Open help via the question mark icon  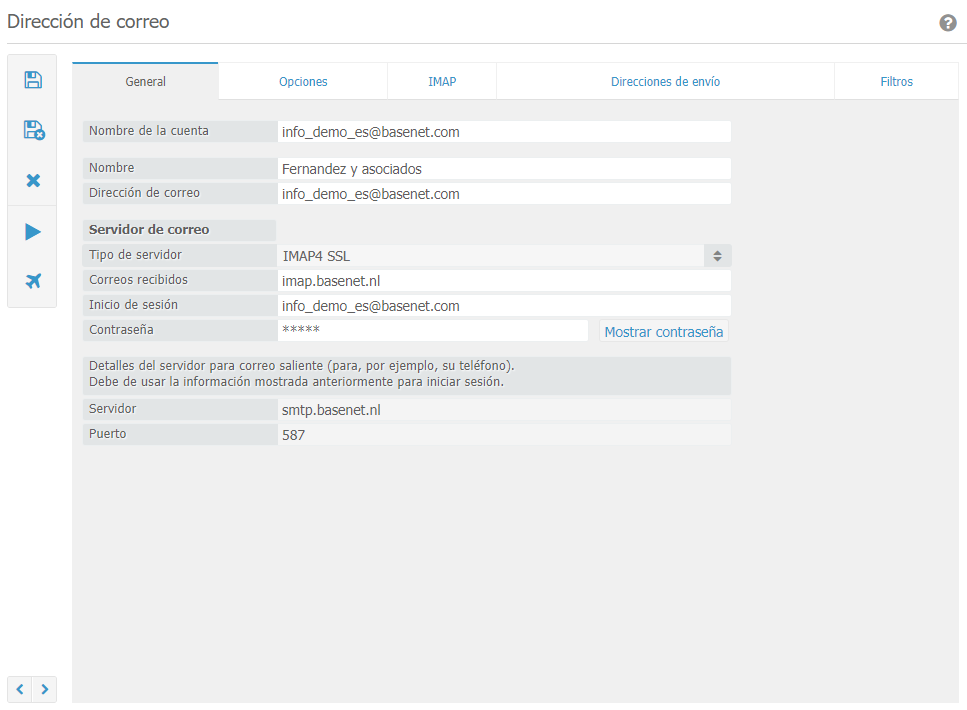click(x=948, y=23)
